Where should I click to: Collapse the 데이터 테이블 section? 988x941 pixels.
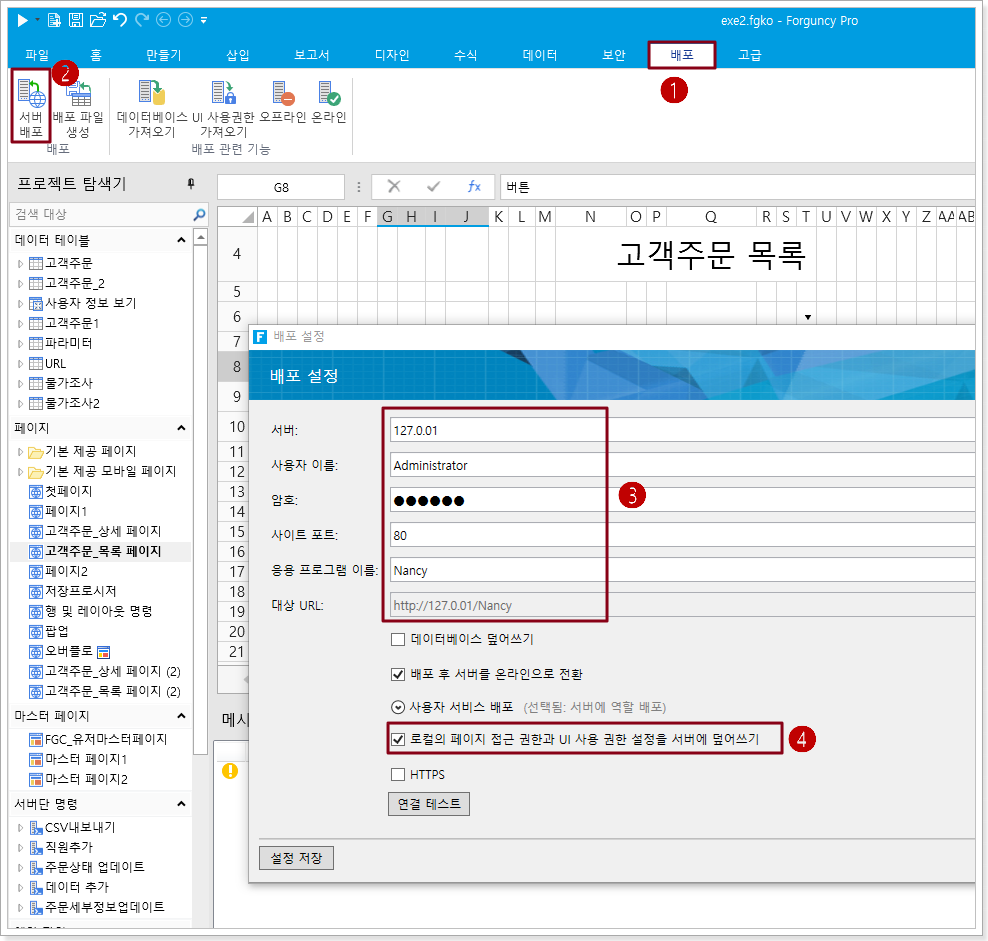tap(181, 240)
